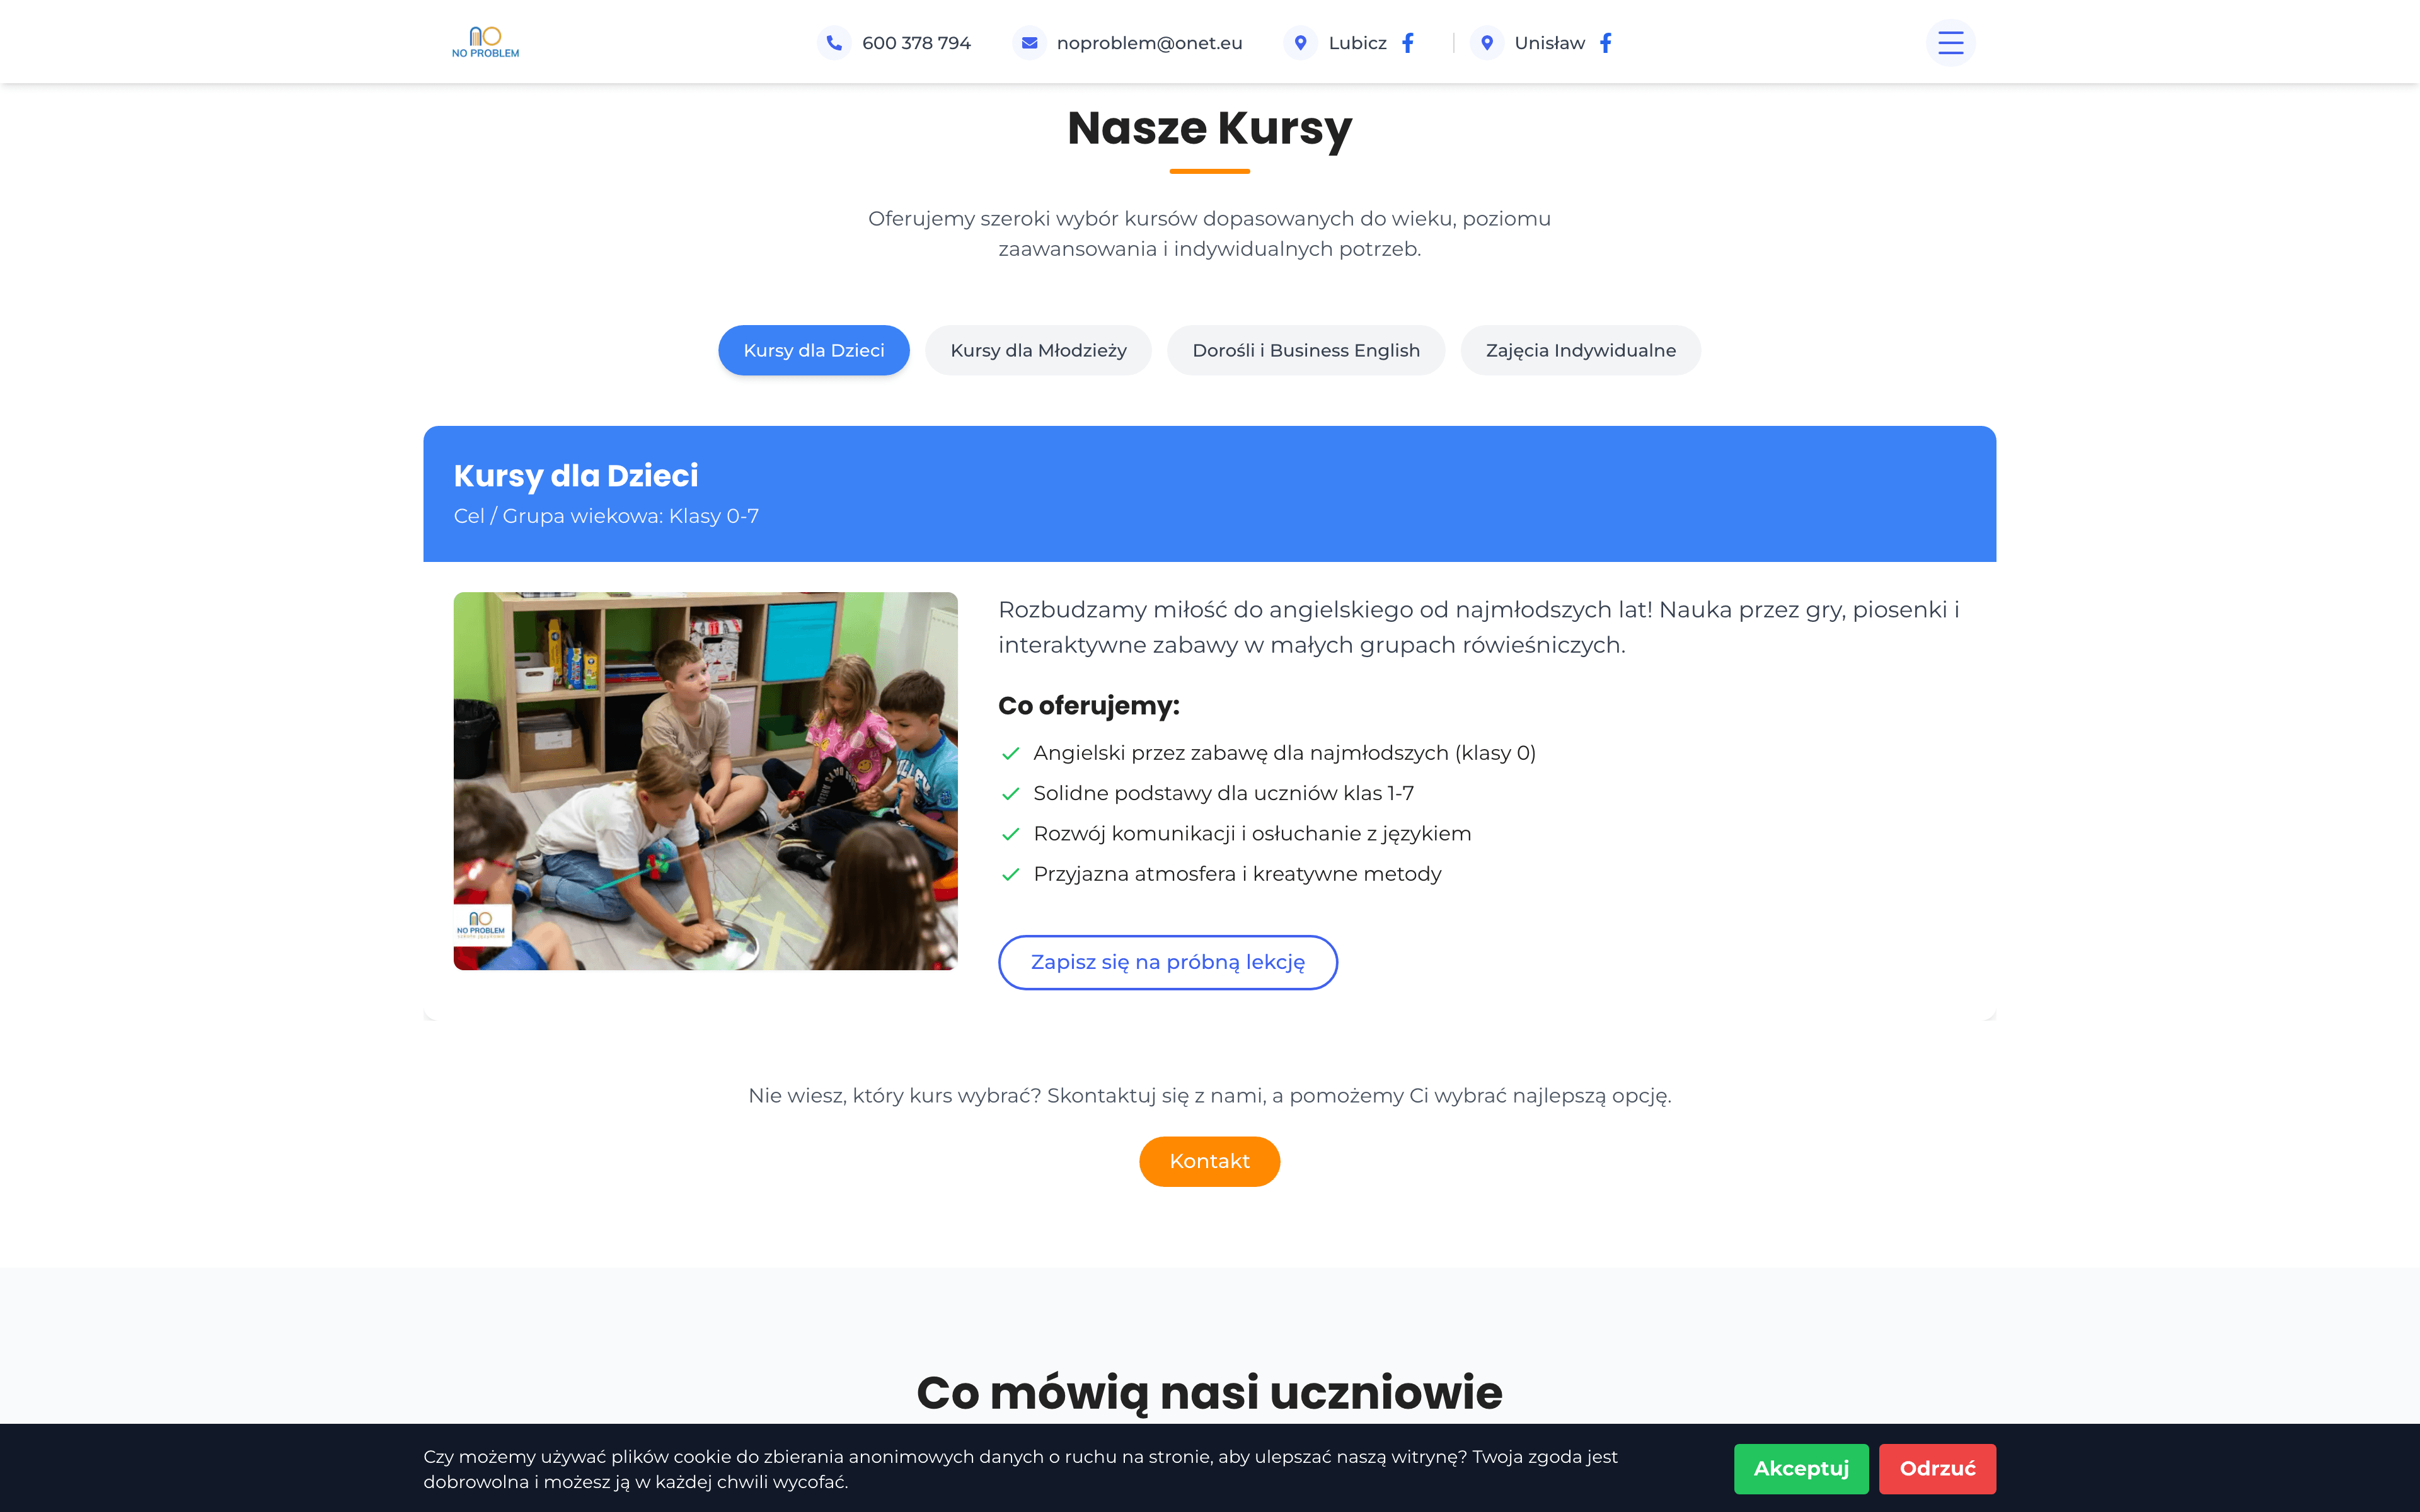2420x1512 pixels.
Task: Click the cookie consent message text
Action: coord(1020,1469)
